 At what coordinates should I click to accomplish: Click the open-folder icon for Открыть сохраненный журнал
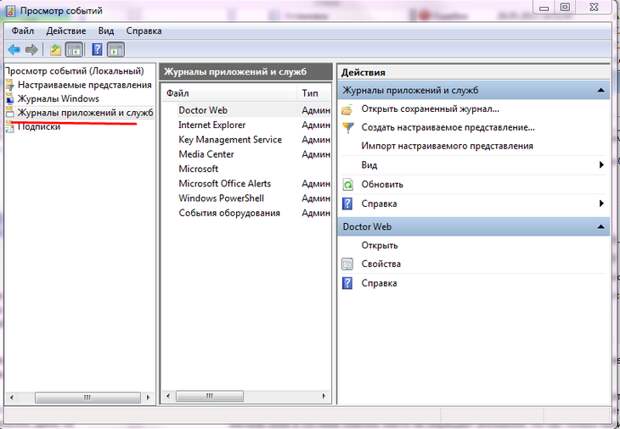point(347,110)
